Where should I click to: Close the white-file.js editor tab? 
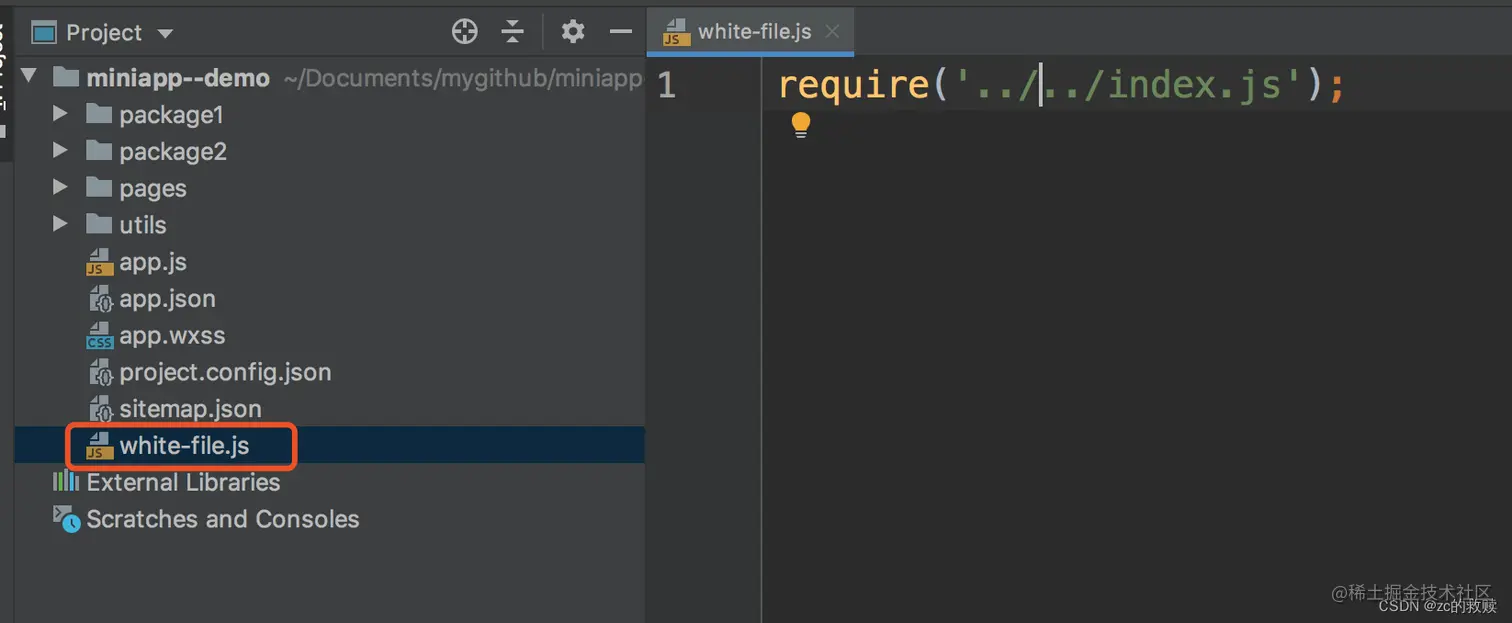pyautogui.click(x=832, y=32)
